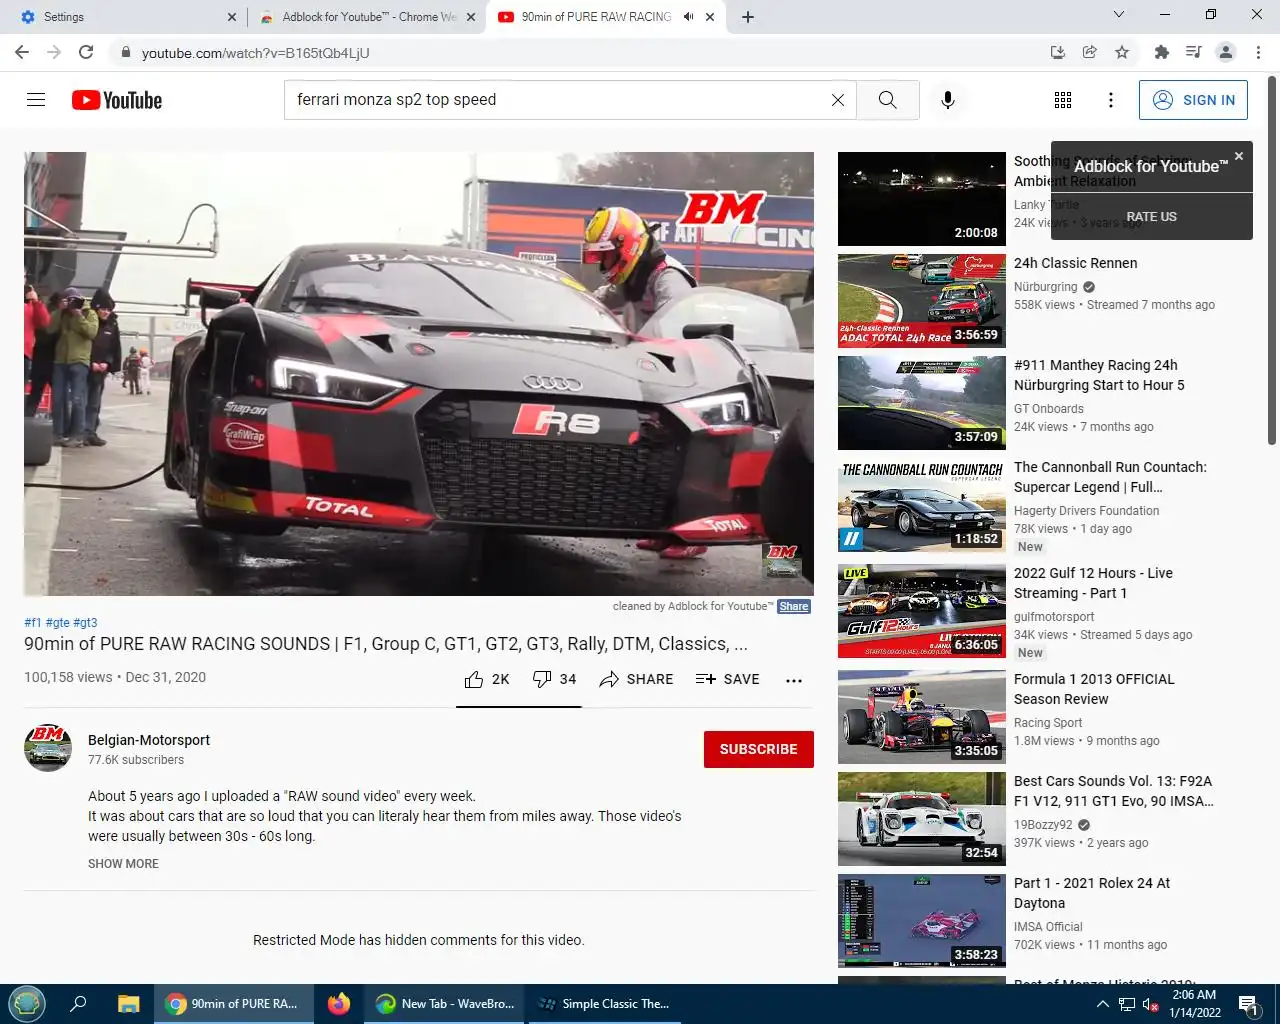Screen dimensions: 1280x1024
Task: Launch Firefox from taskbar
Action: [338, 1004]
